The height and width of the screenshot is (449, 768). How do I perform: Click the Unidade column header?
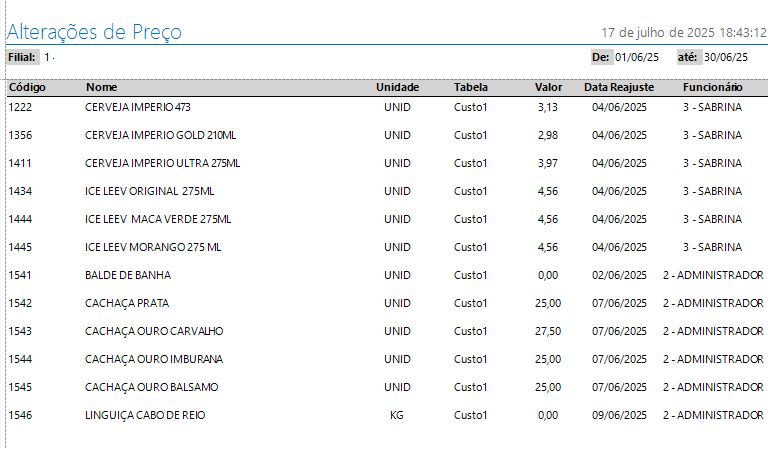click(397, 87)
